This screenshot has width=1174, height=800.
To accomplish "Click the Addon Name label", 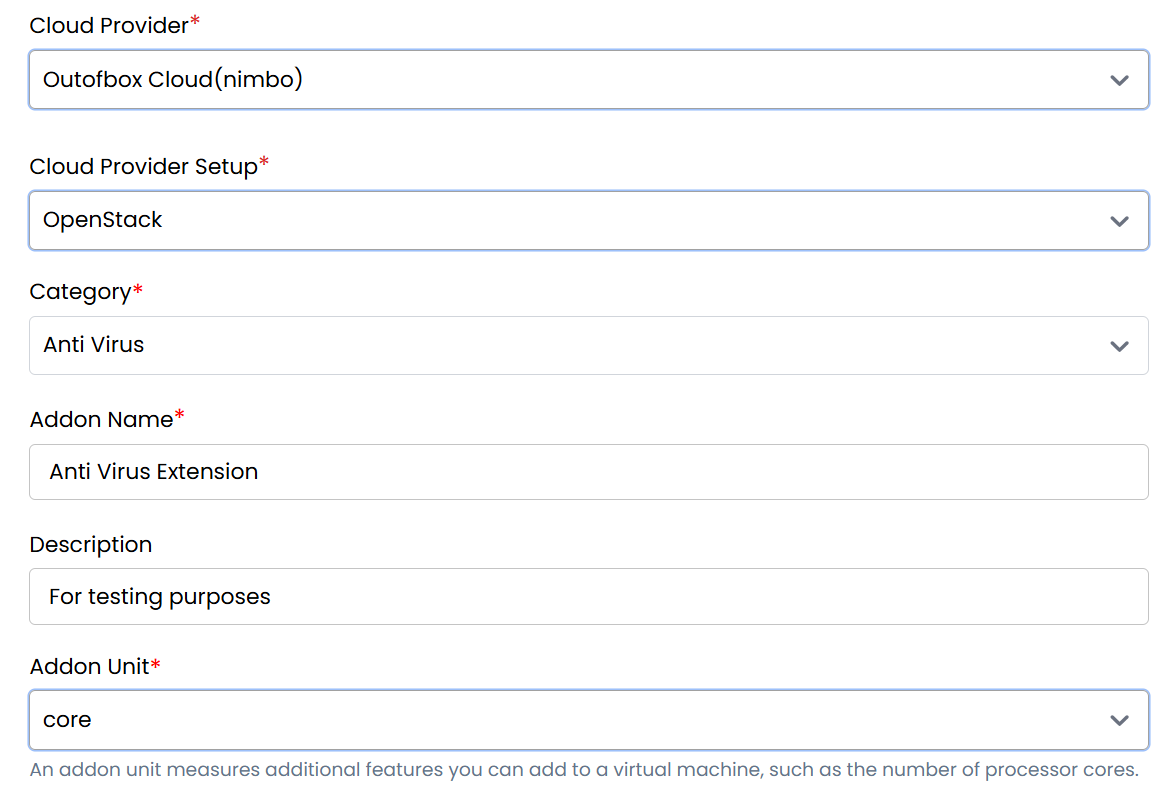I will [x=101, y=420].
